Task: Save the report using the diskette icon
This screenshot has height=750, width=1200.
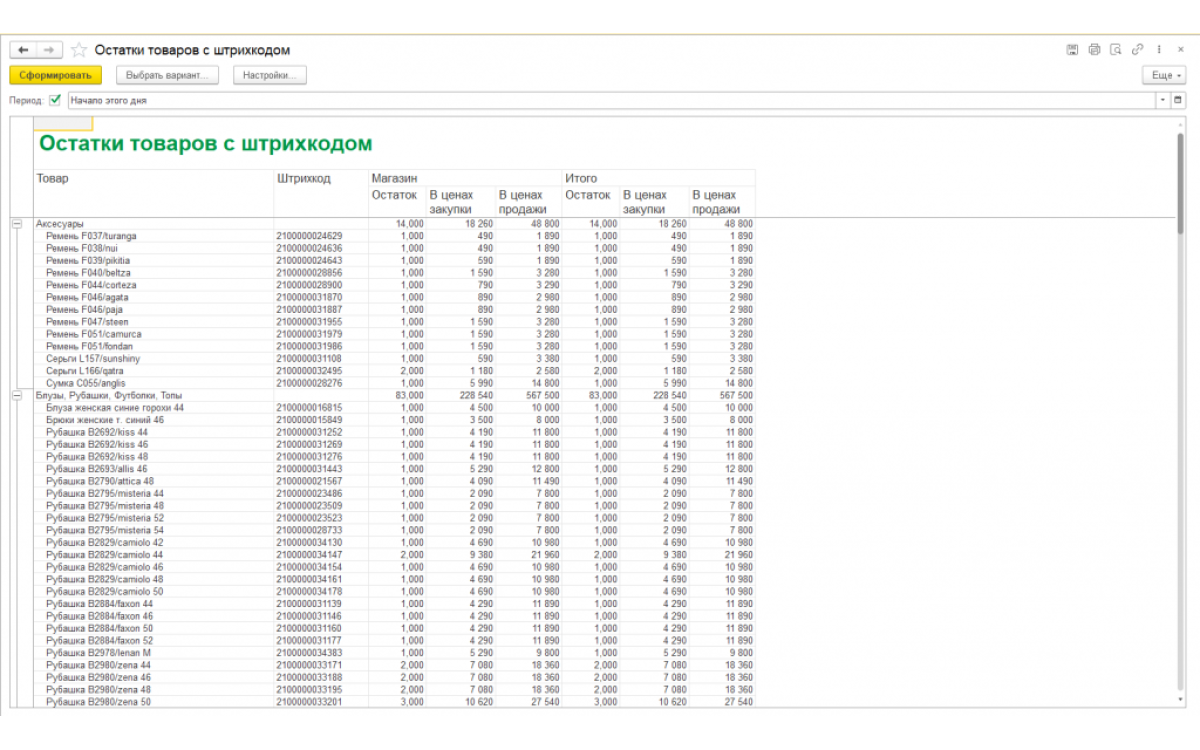Action: (1072, 50)
